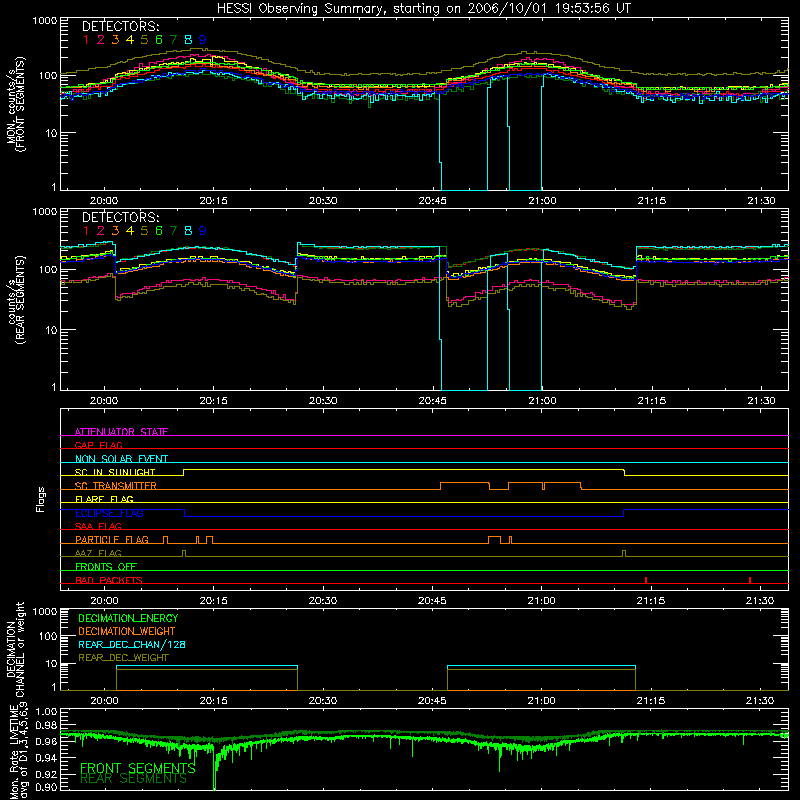Select the ATTENUATOR STATE flag label

point(121,432)
